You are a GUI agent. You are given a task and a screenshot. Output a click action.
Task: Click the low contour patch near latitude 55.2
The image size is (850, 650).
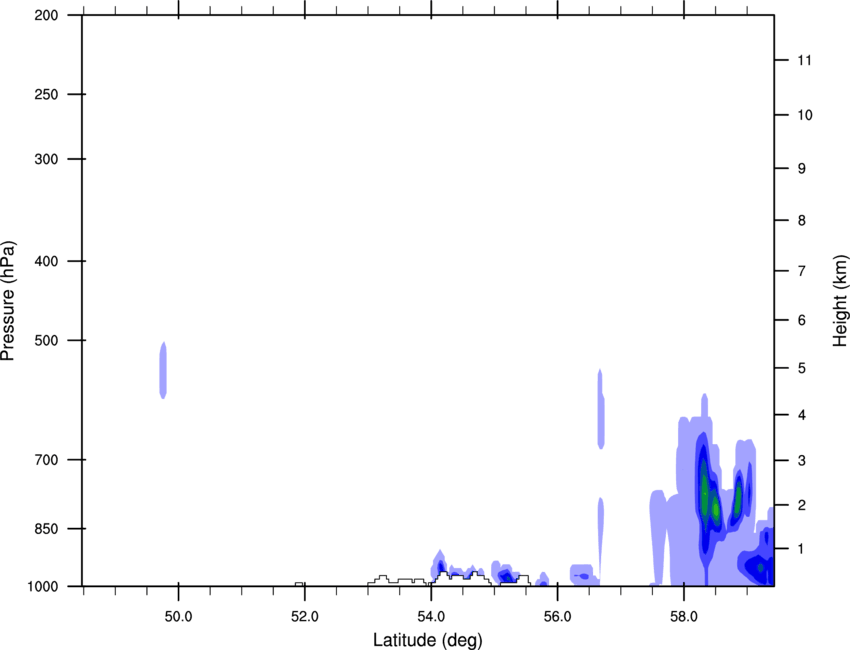[505, 574]
